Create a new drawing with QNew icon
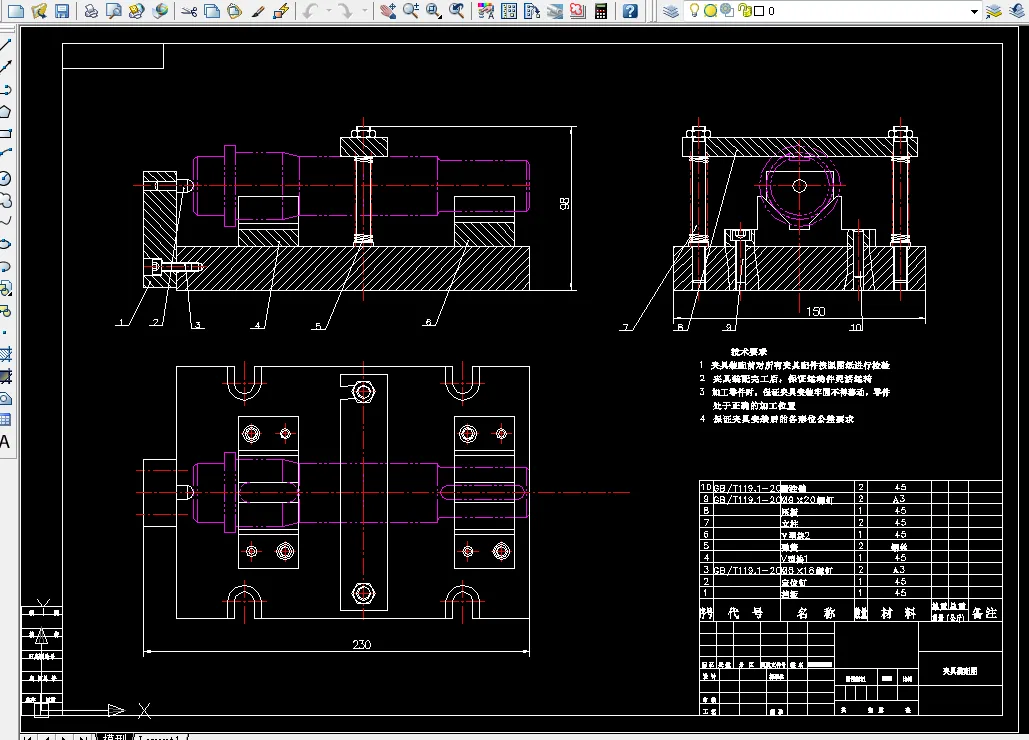This screenshot has height=740, width=1029. pos(16,10)
